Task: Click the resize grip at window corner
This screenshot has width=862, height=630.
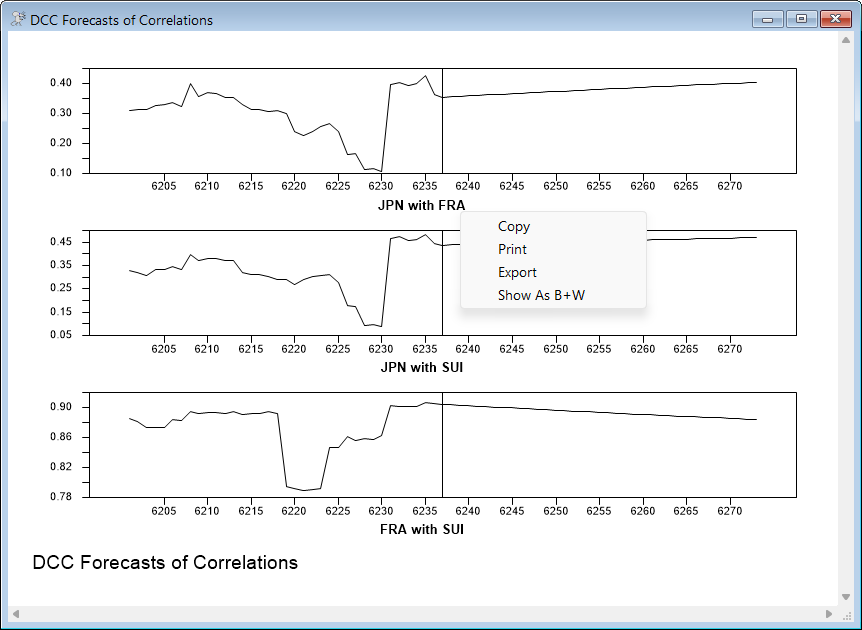Action: [x=846, y=613]
